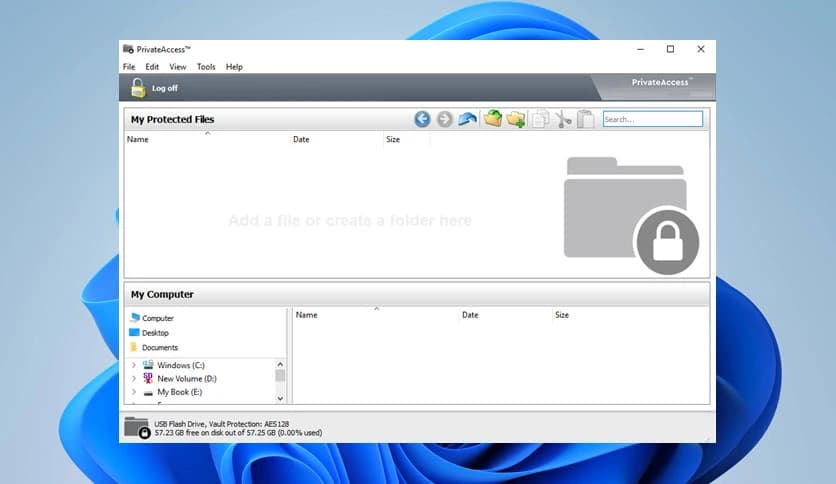Click the blue curved Up-level arrow icon
The height and width of the screenshot is (484, 836).
coord(468,119)
